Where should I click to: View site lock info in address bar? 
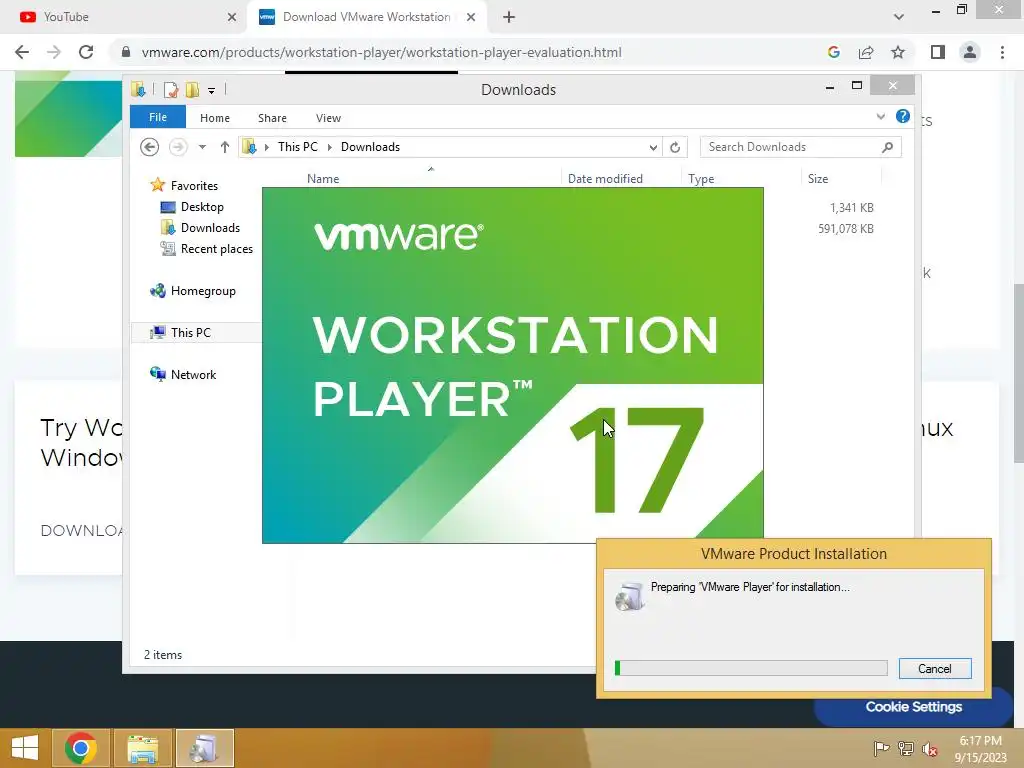point(126,52)
